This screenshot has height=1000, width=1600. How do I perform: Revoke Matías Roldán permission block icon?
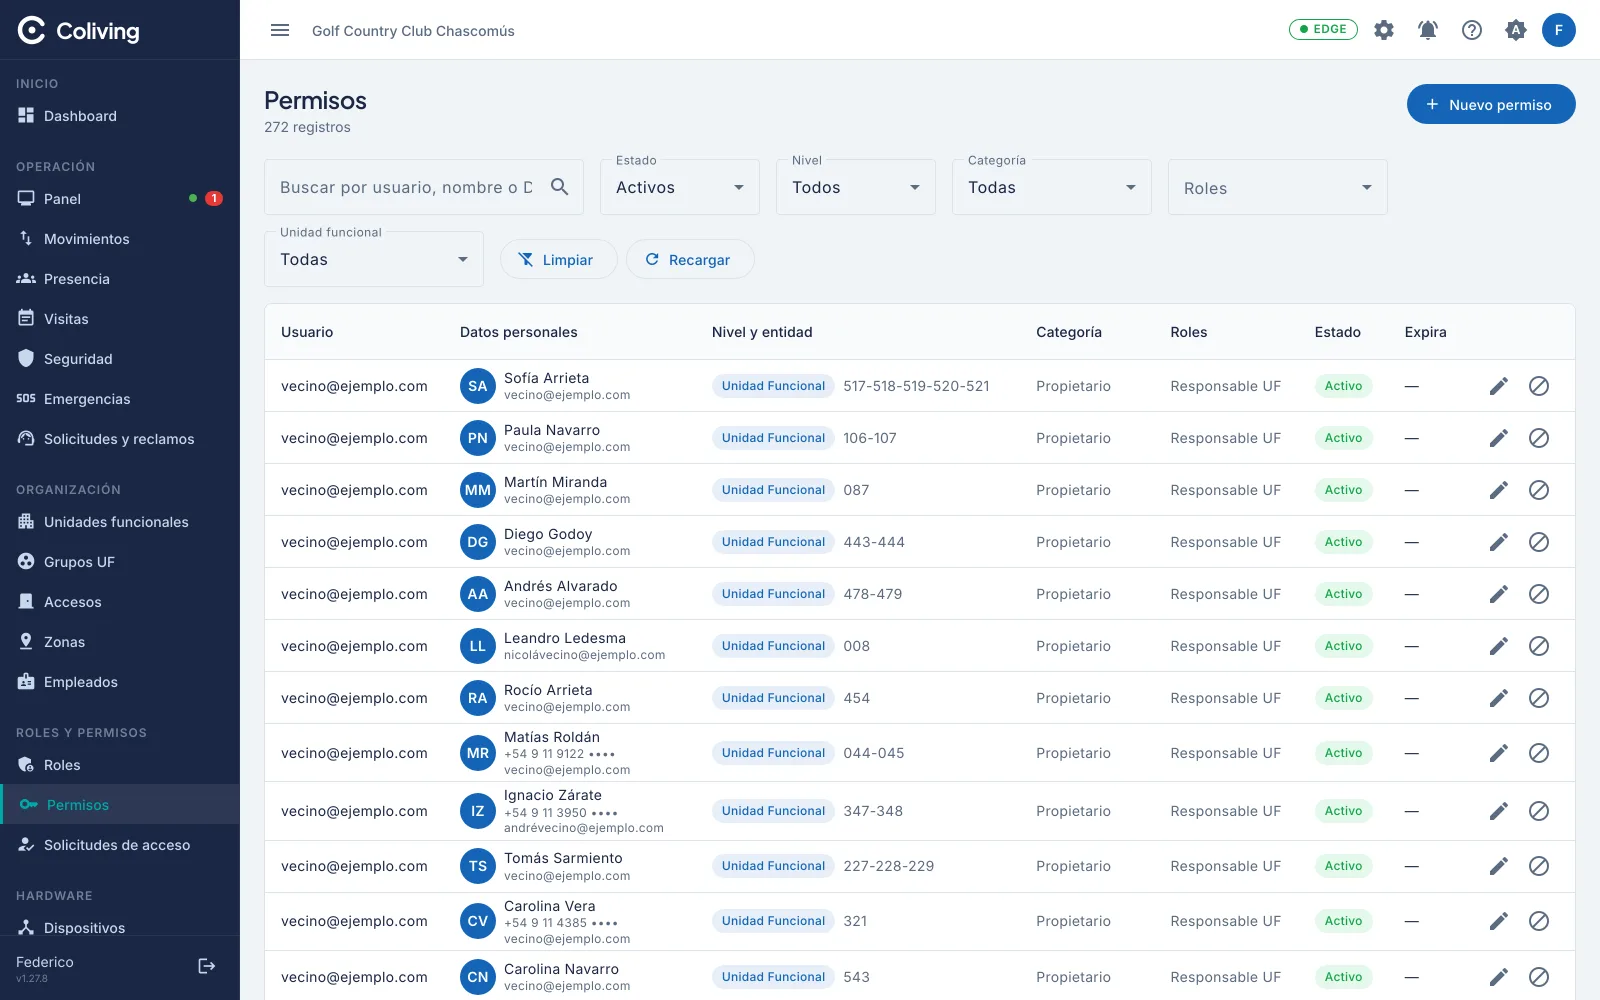1539,753
